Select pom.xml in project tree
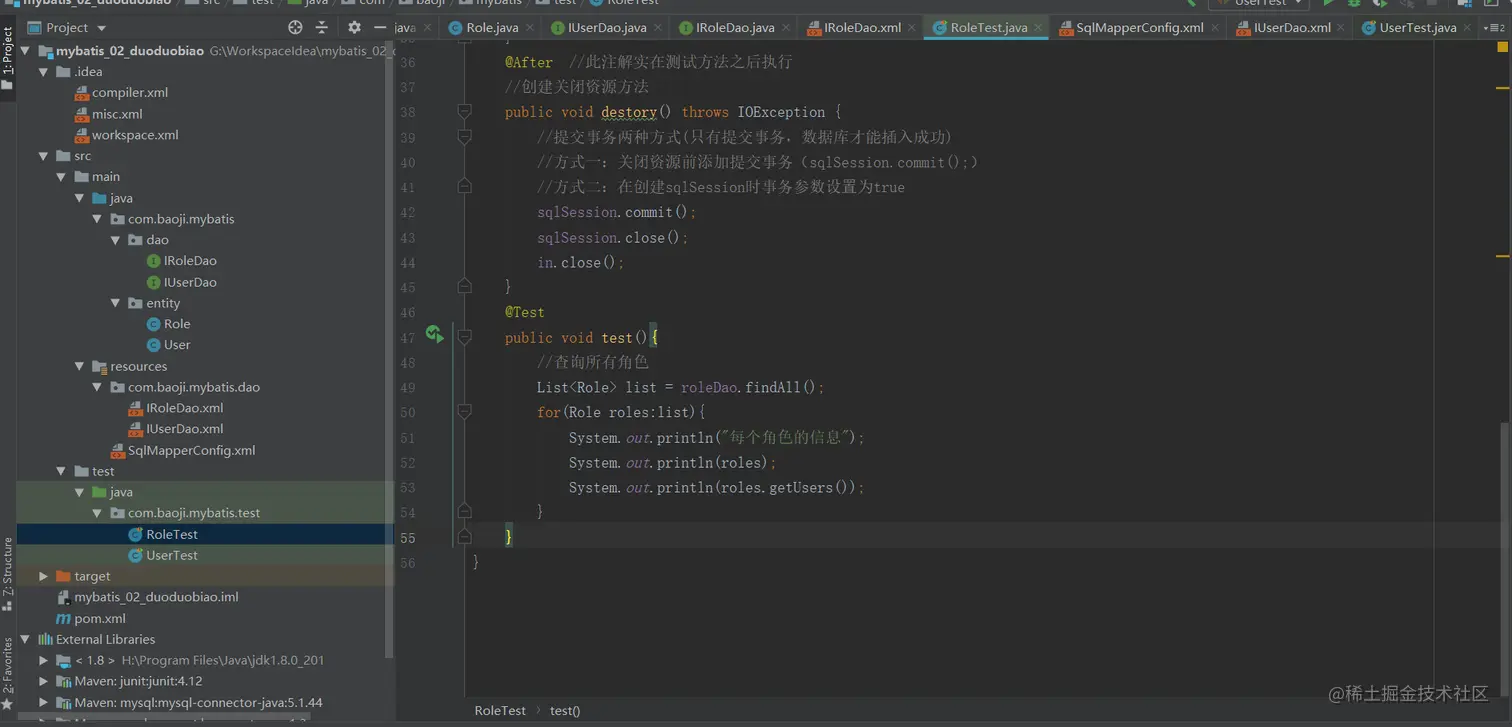1512x727 pixels. [x=91, y=618]
